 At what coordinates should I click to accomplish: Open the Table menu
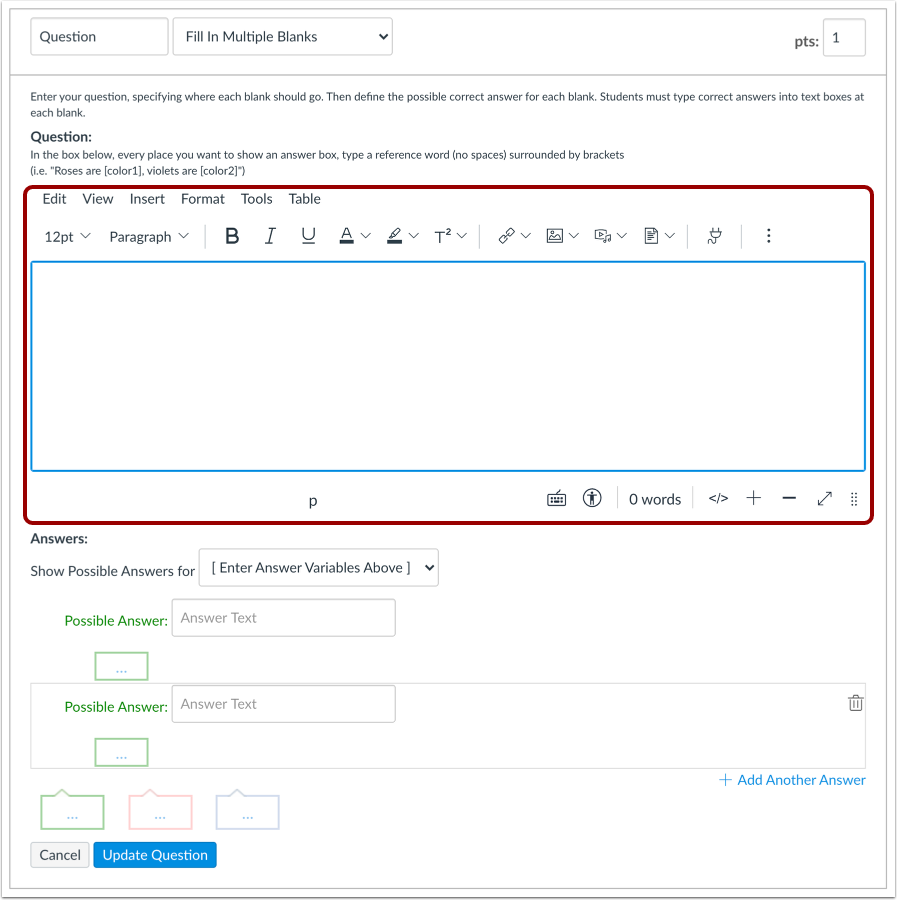pyautogui.click(x=304, y=199)
